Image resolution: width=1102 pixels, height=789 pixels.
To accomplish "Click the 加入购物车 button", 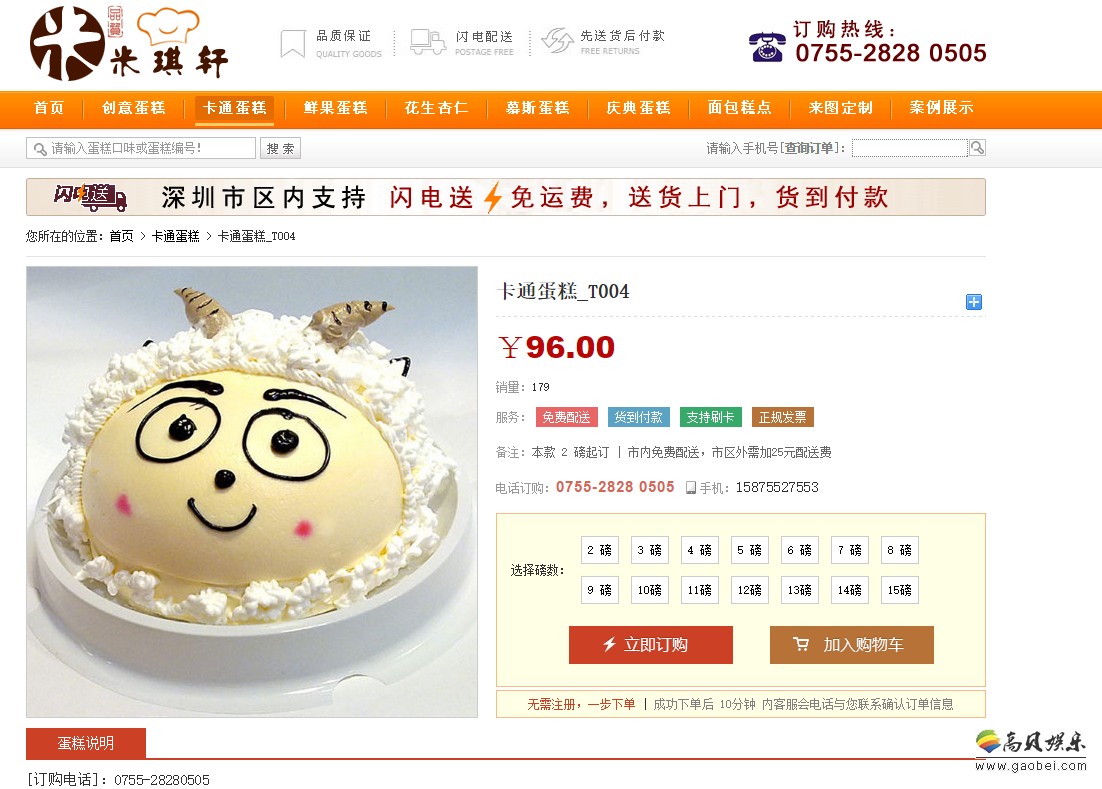I will pyautogui.click(x=852, y=645).
